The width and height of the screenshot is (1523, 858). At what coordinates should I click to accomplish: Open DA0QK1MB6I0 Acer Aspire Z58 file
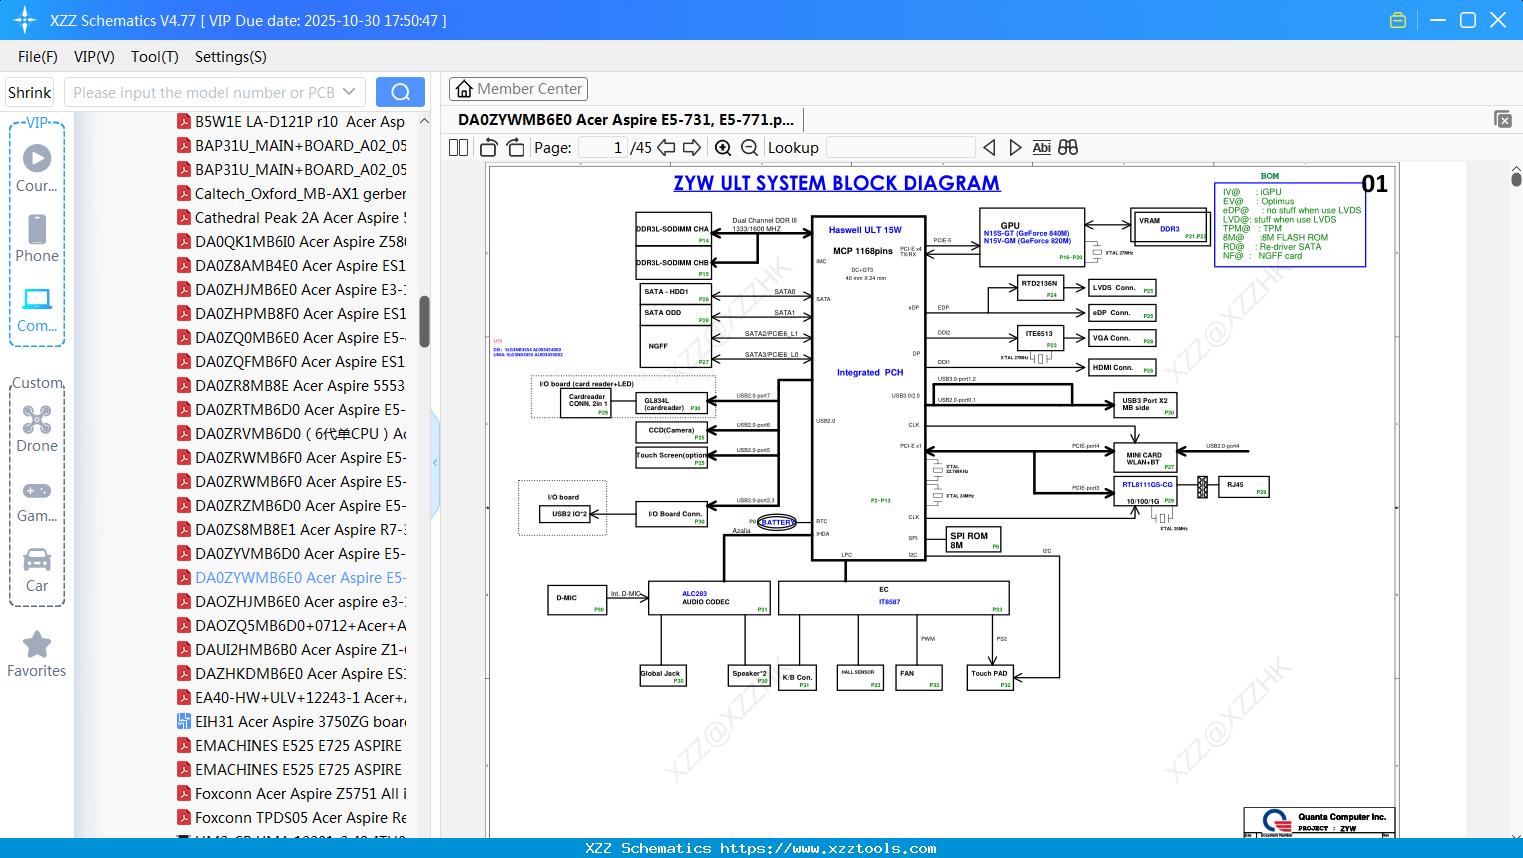[x=291, y=241]
